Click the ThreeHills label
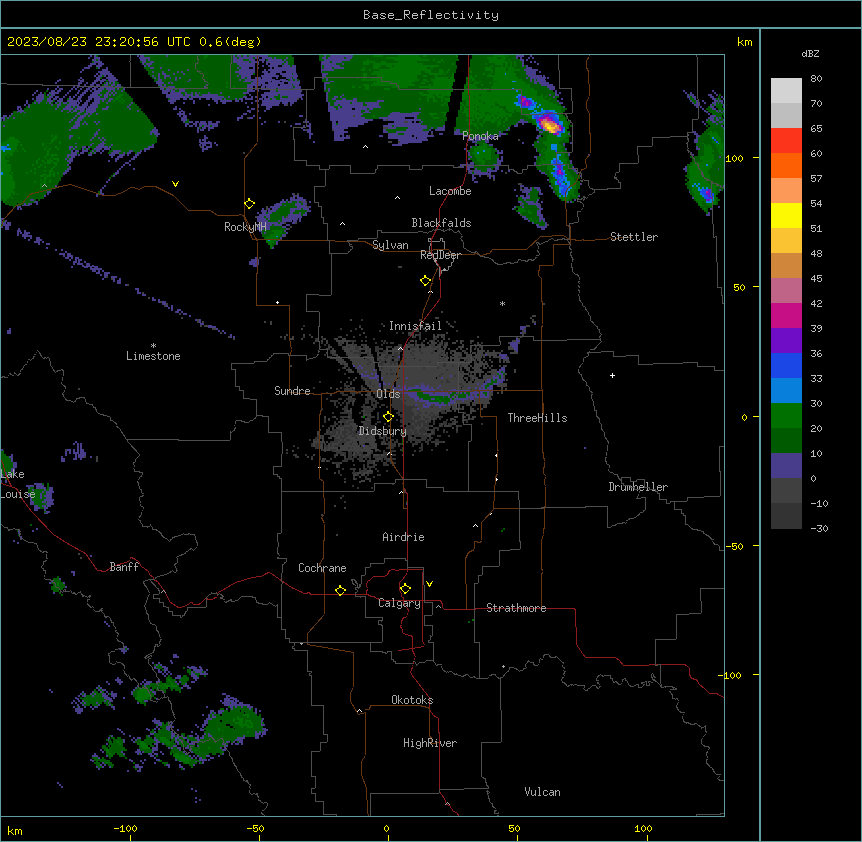The height and width of the screenshot is (842, 862). [x=538, y=418]
